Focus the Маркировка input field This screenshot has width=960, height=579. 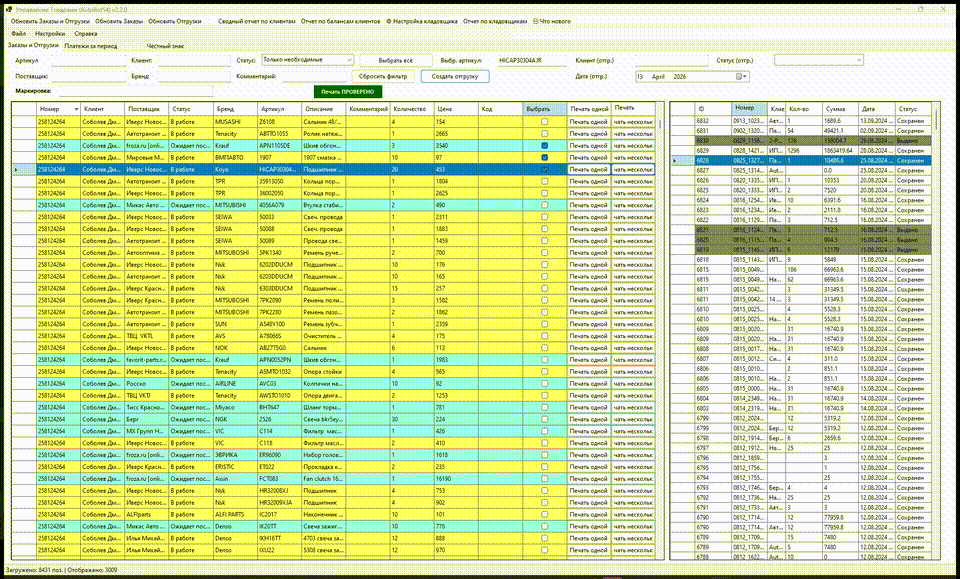click(x=136, y=91)
